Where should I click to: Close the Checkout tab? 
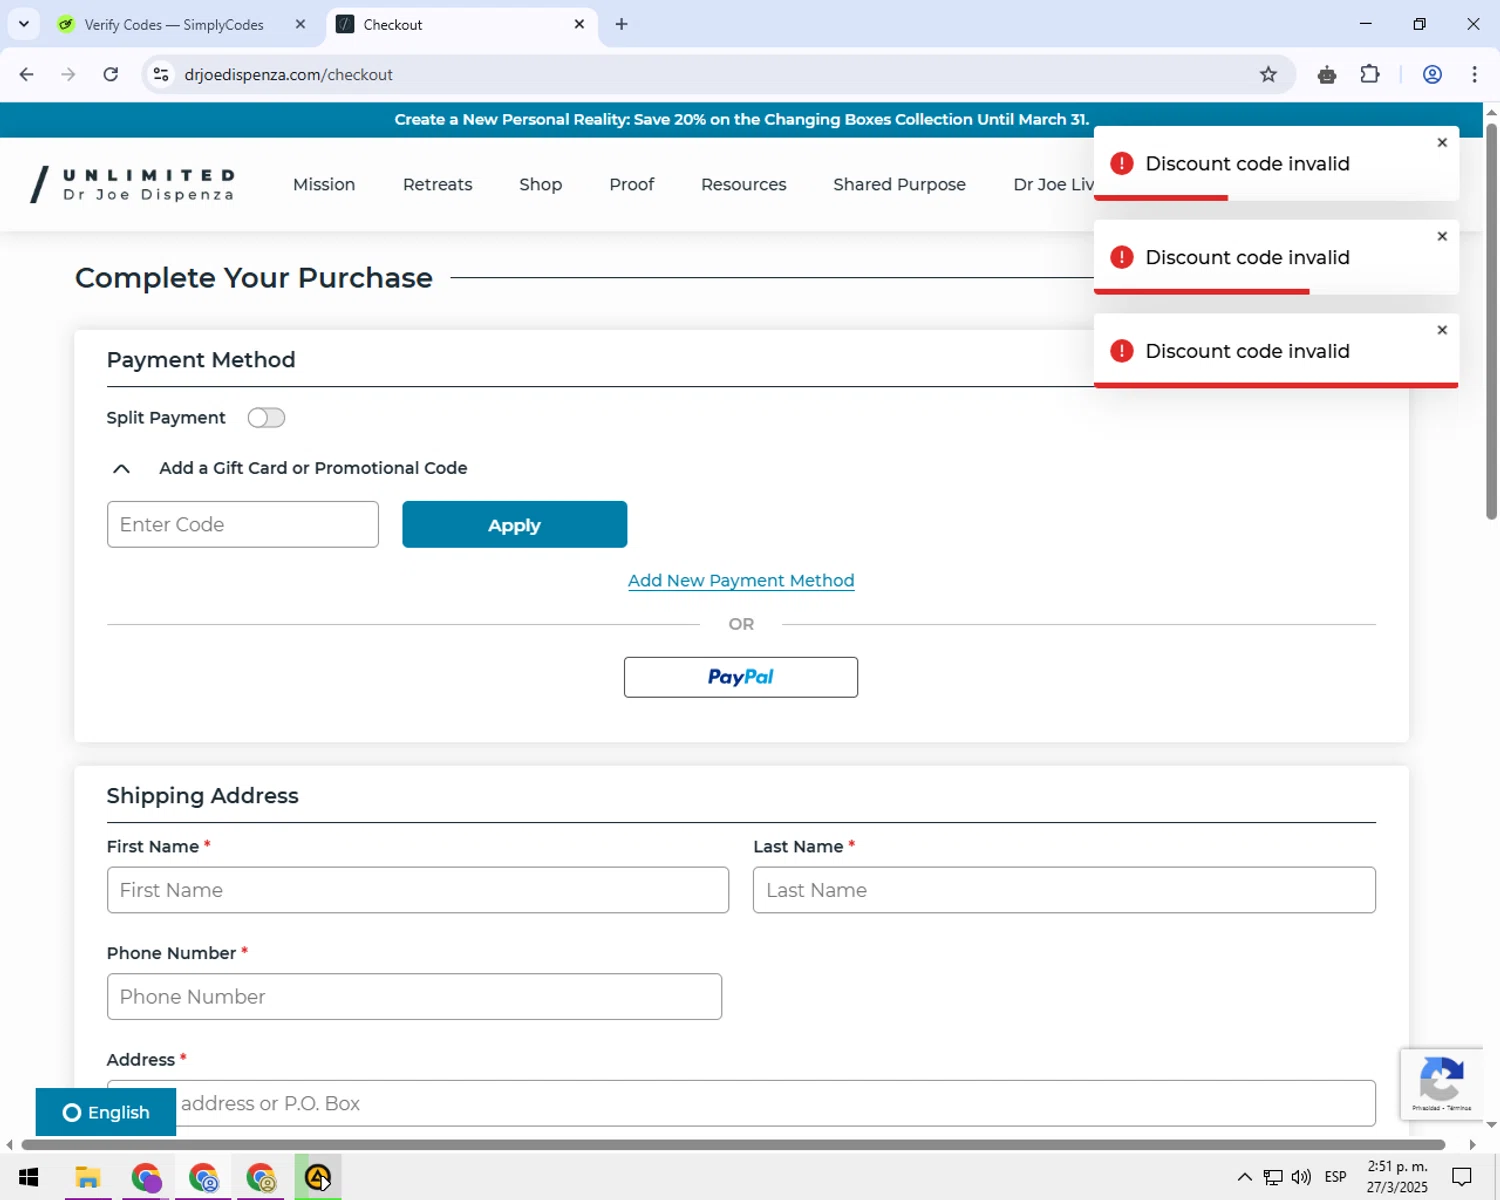pyautogui.click(x=579, y=25)
